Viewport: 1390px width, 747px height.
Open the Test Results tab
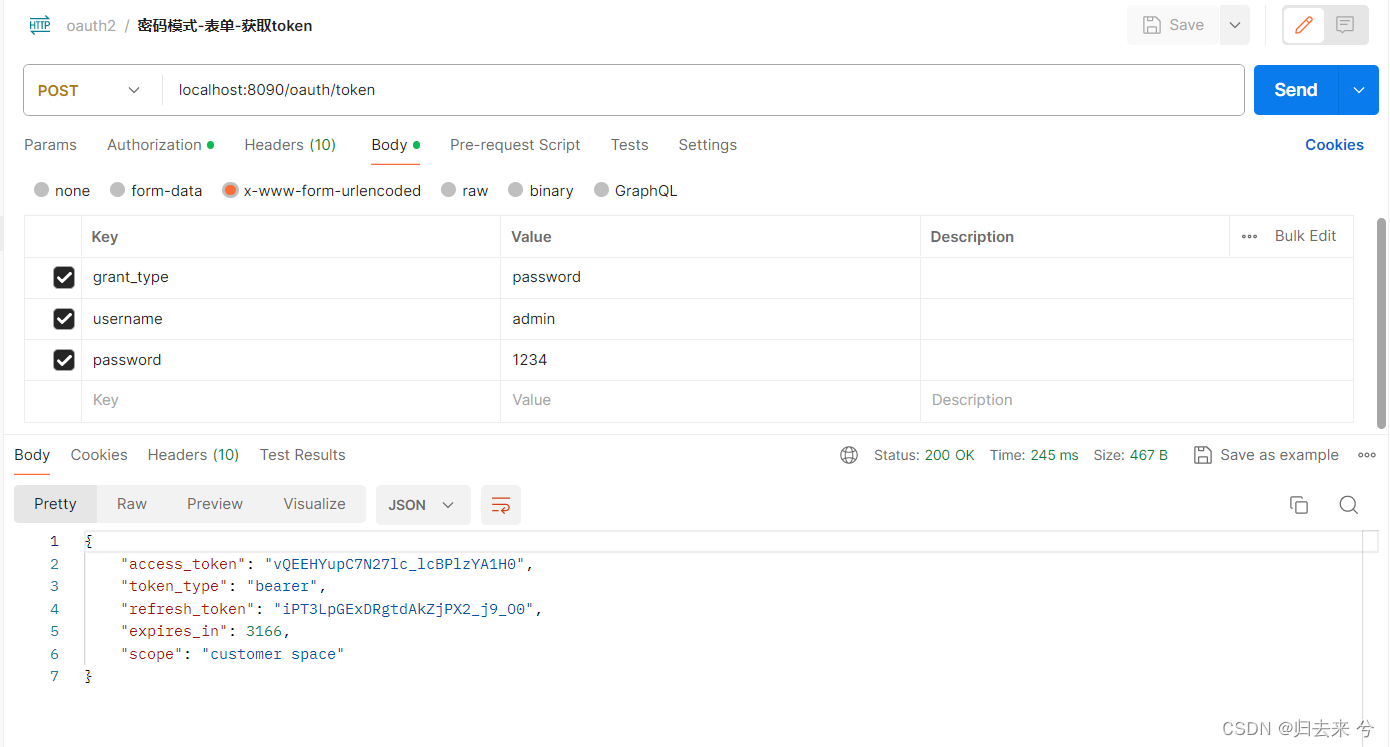pyautogui.click(x=303, y=455)
